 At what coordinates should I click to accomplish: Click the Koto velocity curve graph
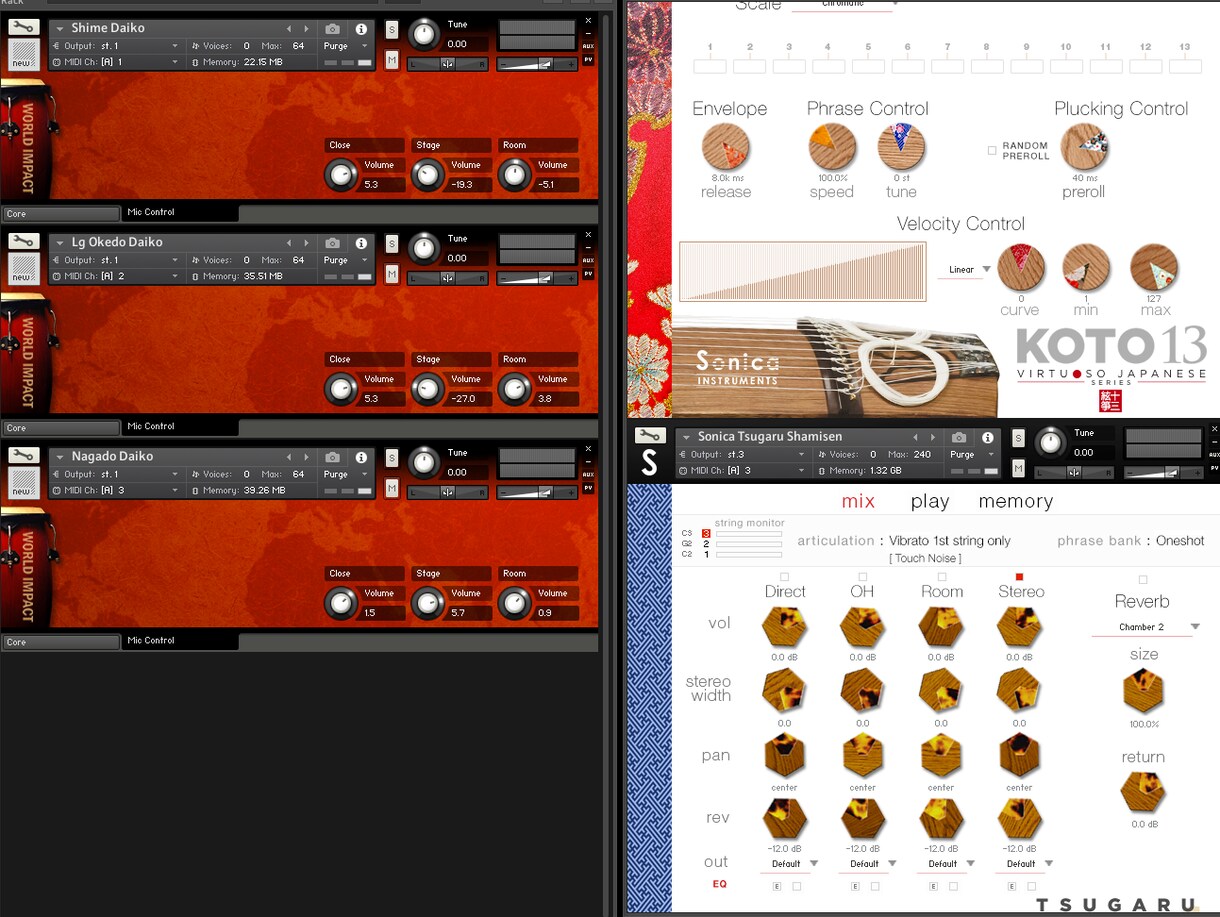(x=803, y=271)
